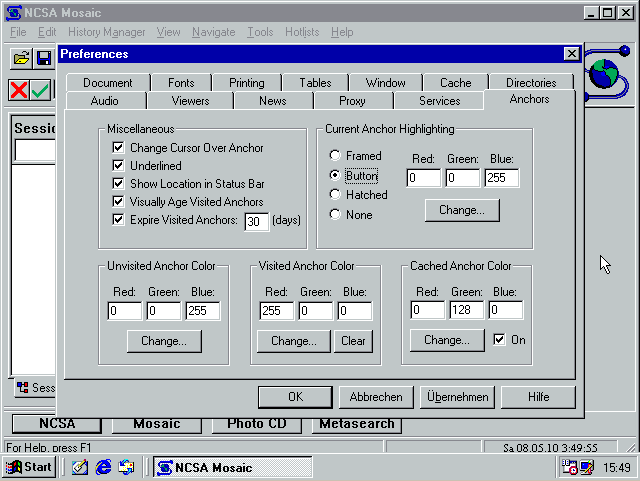Image resolution: width=640 pixels, height=481 pixels.
Task: Open the File menu
Action: (18, 32)
